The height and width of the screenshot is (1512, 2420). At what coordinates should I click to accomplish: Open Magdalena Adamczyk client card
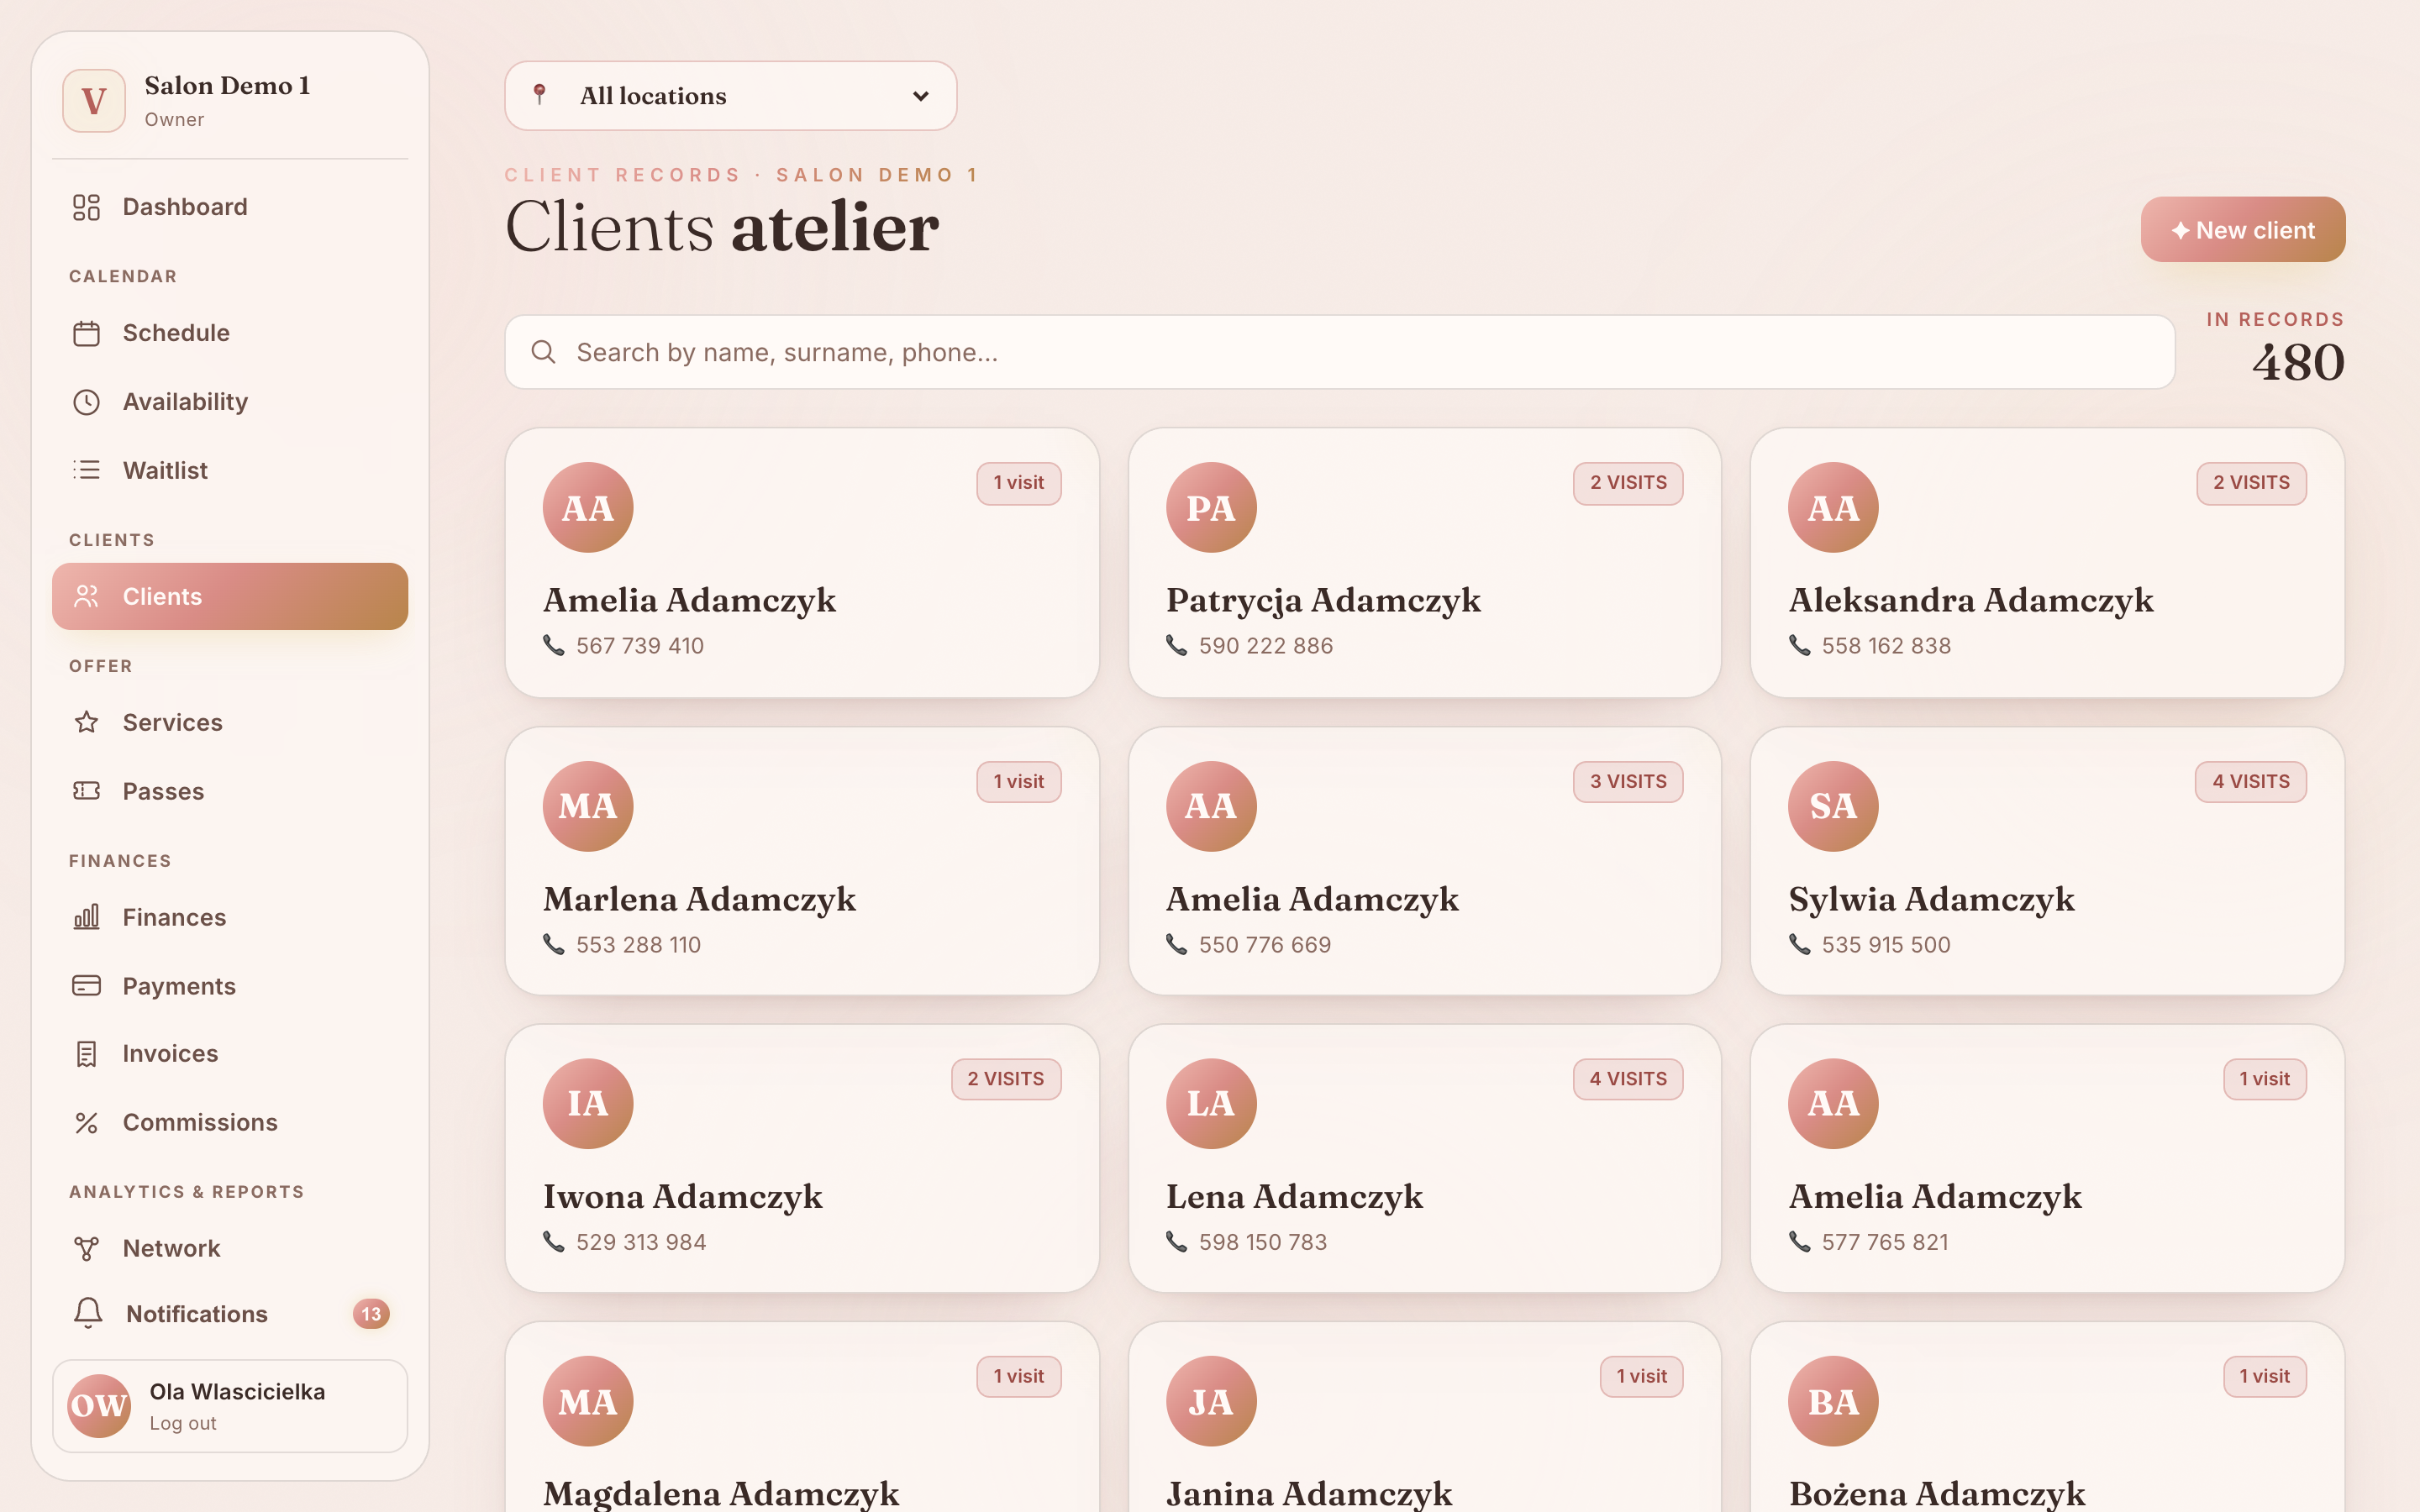click(x=802, y=1417)
